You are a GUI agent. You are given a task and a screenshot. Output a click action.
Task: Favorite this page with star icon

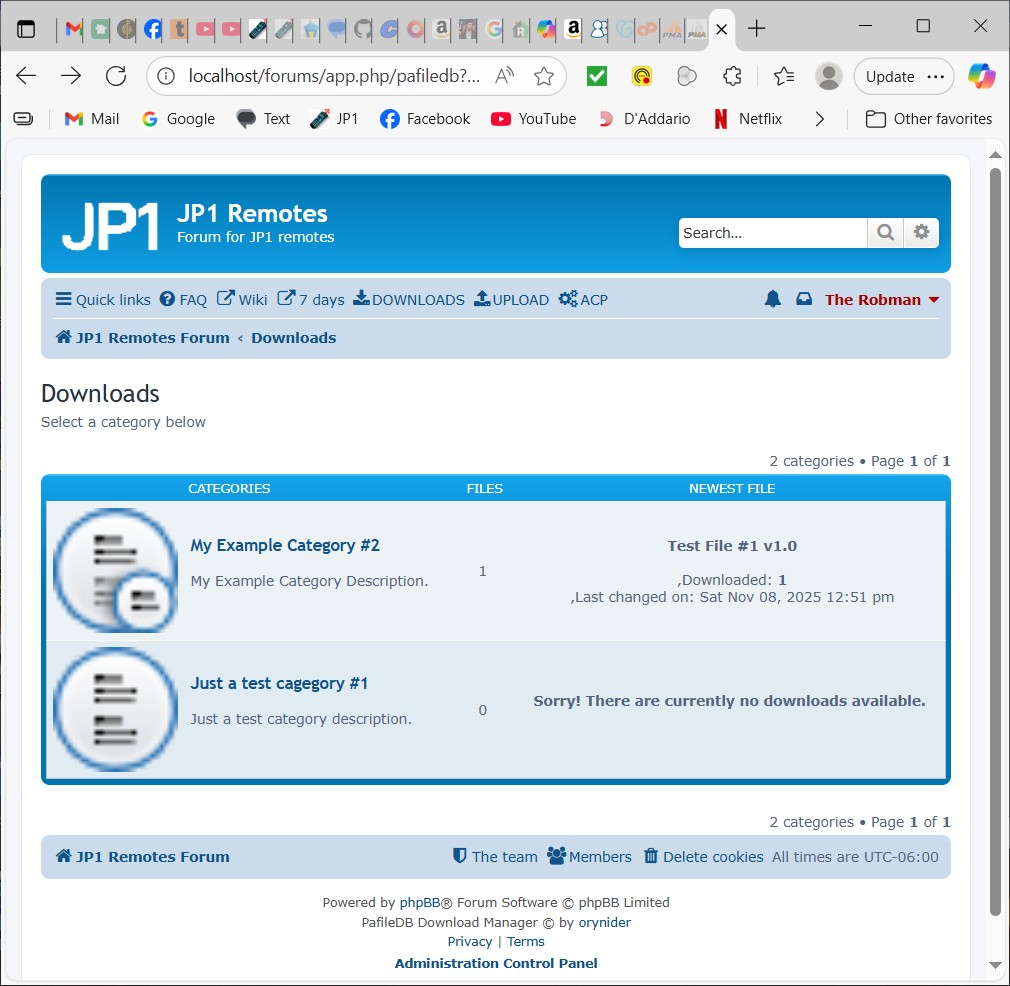[x=544, y=76]
